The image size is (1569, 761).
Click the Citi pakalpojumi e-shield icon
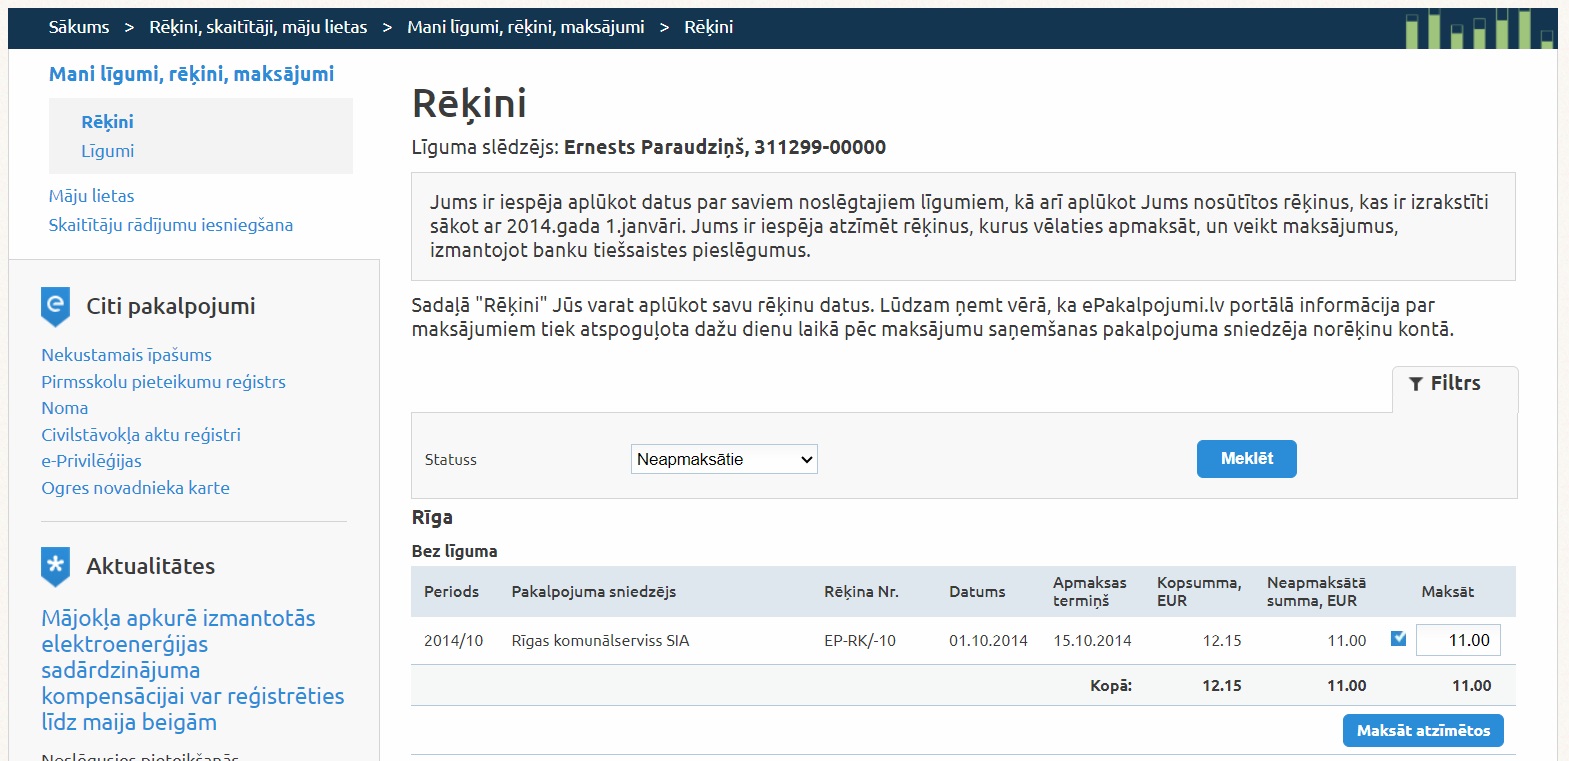pyautogui.click(x=56, y=306)
